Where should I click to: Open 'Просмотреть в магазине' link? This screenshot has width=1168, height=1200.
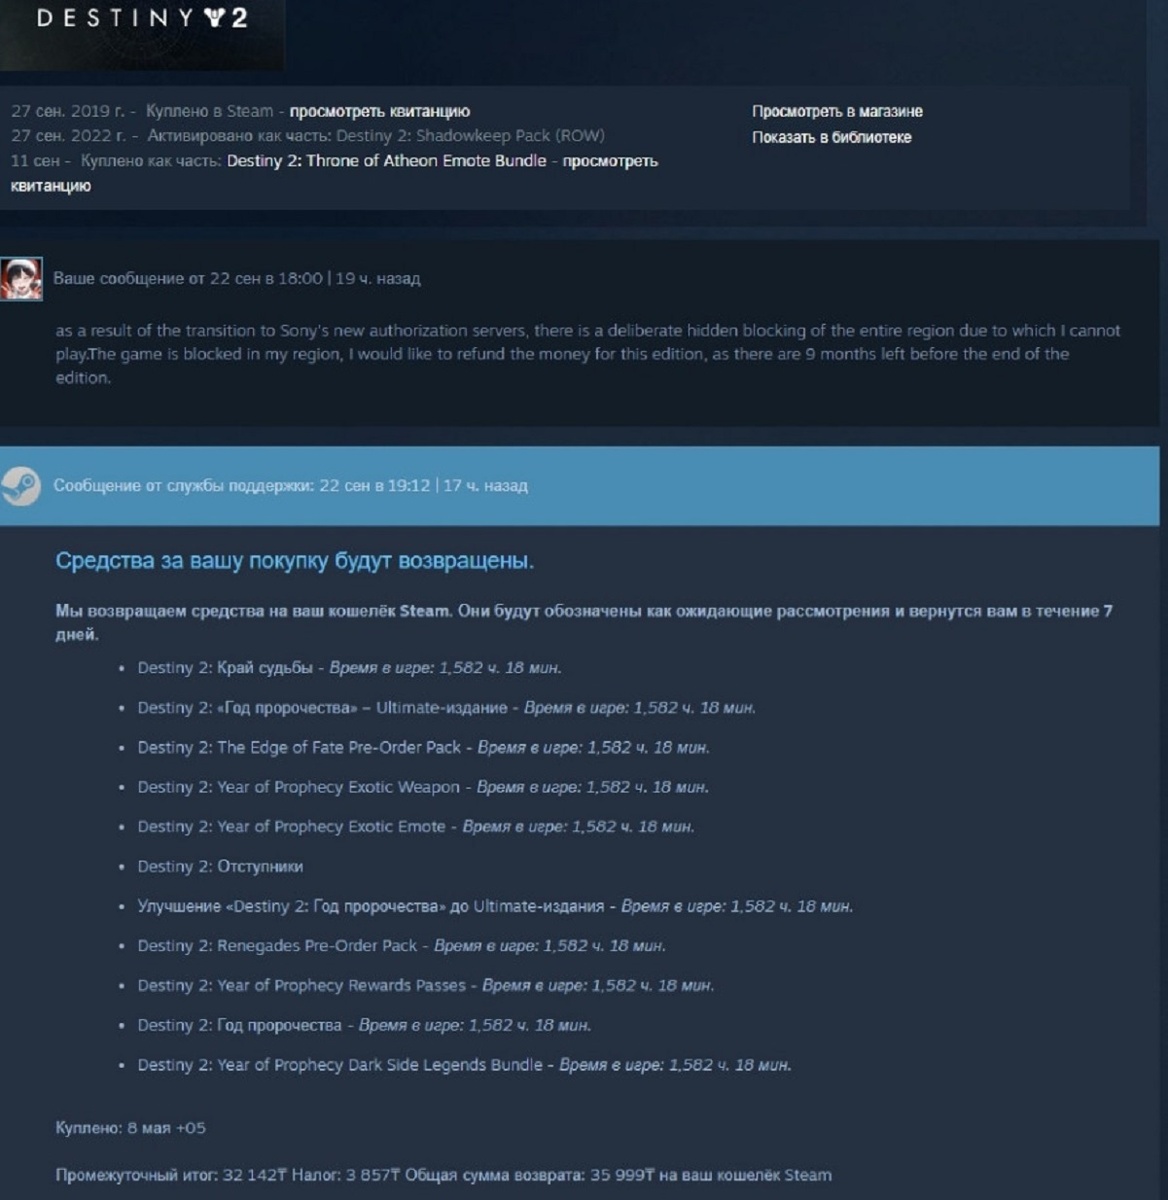[x=837, y=111]
